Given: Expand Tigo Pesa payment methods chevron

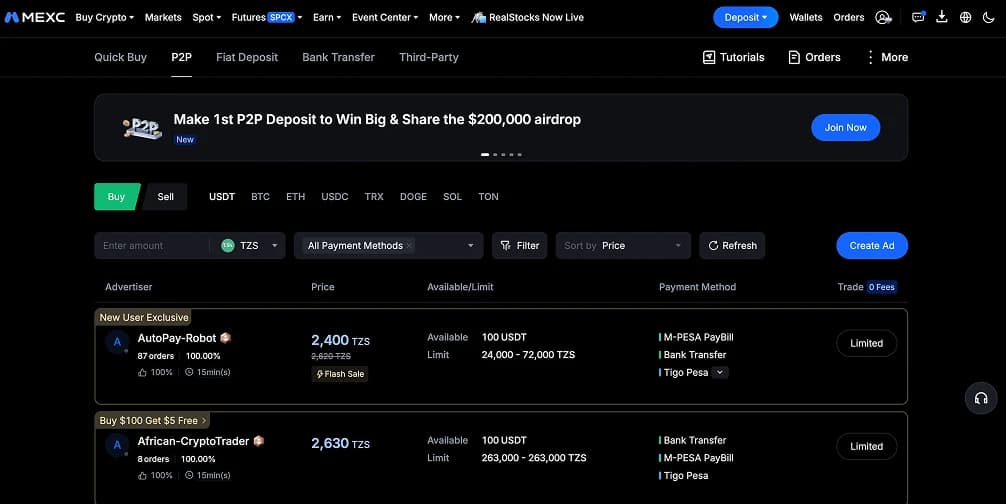Looking at the screenshot, I should 720,373.
